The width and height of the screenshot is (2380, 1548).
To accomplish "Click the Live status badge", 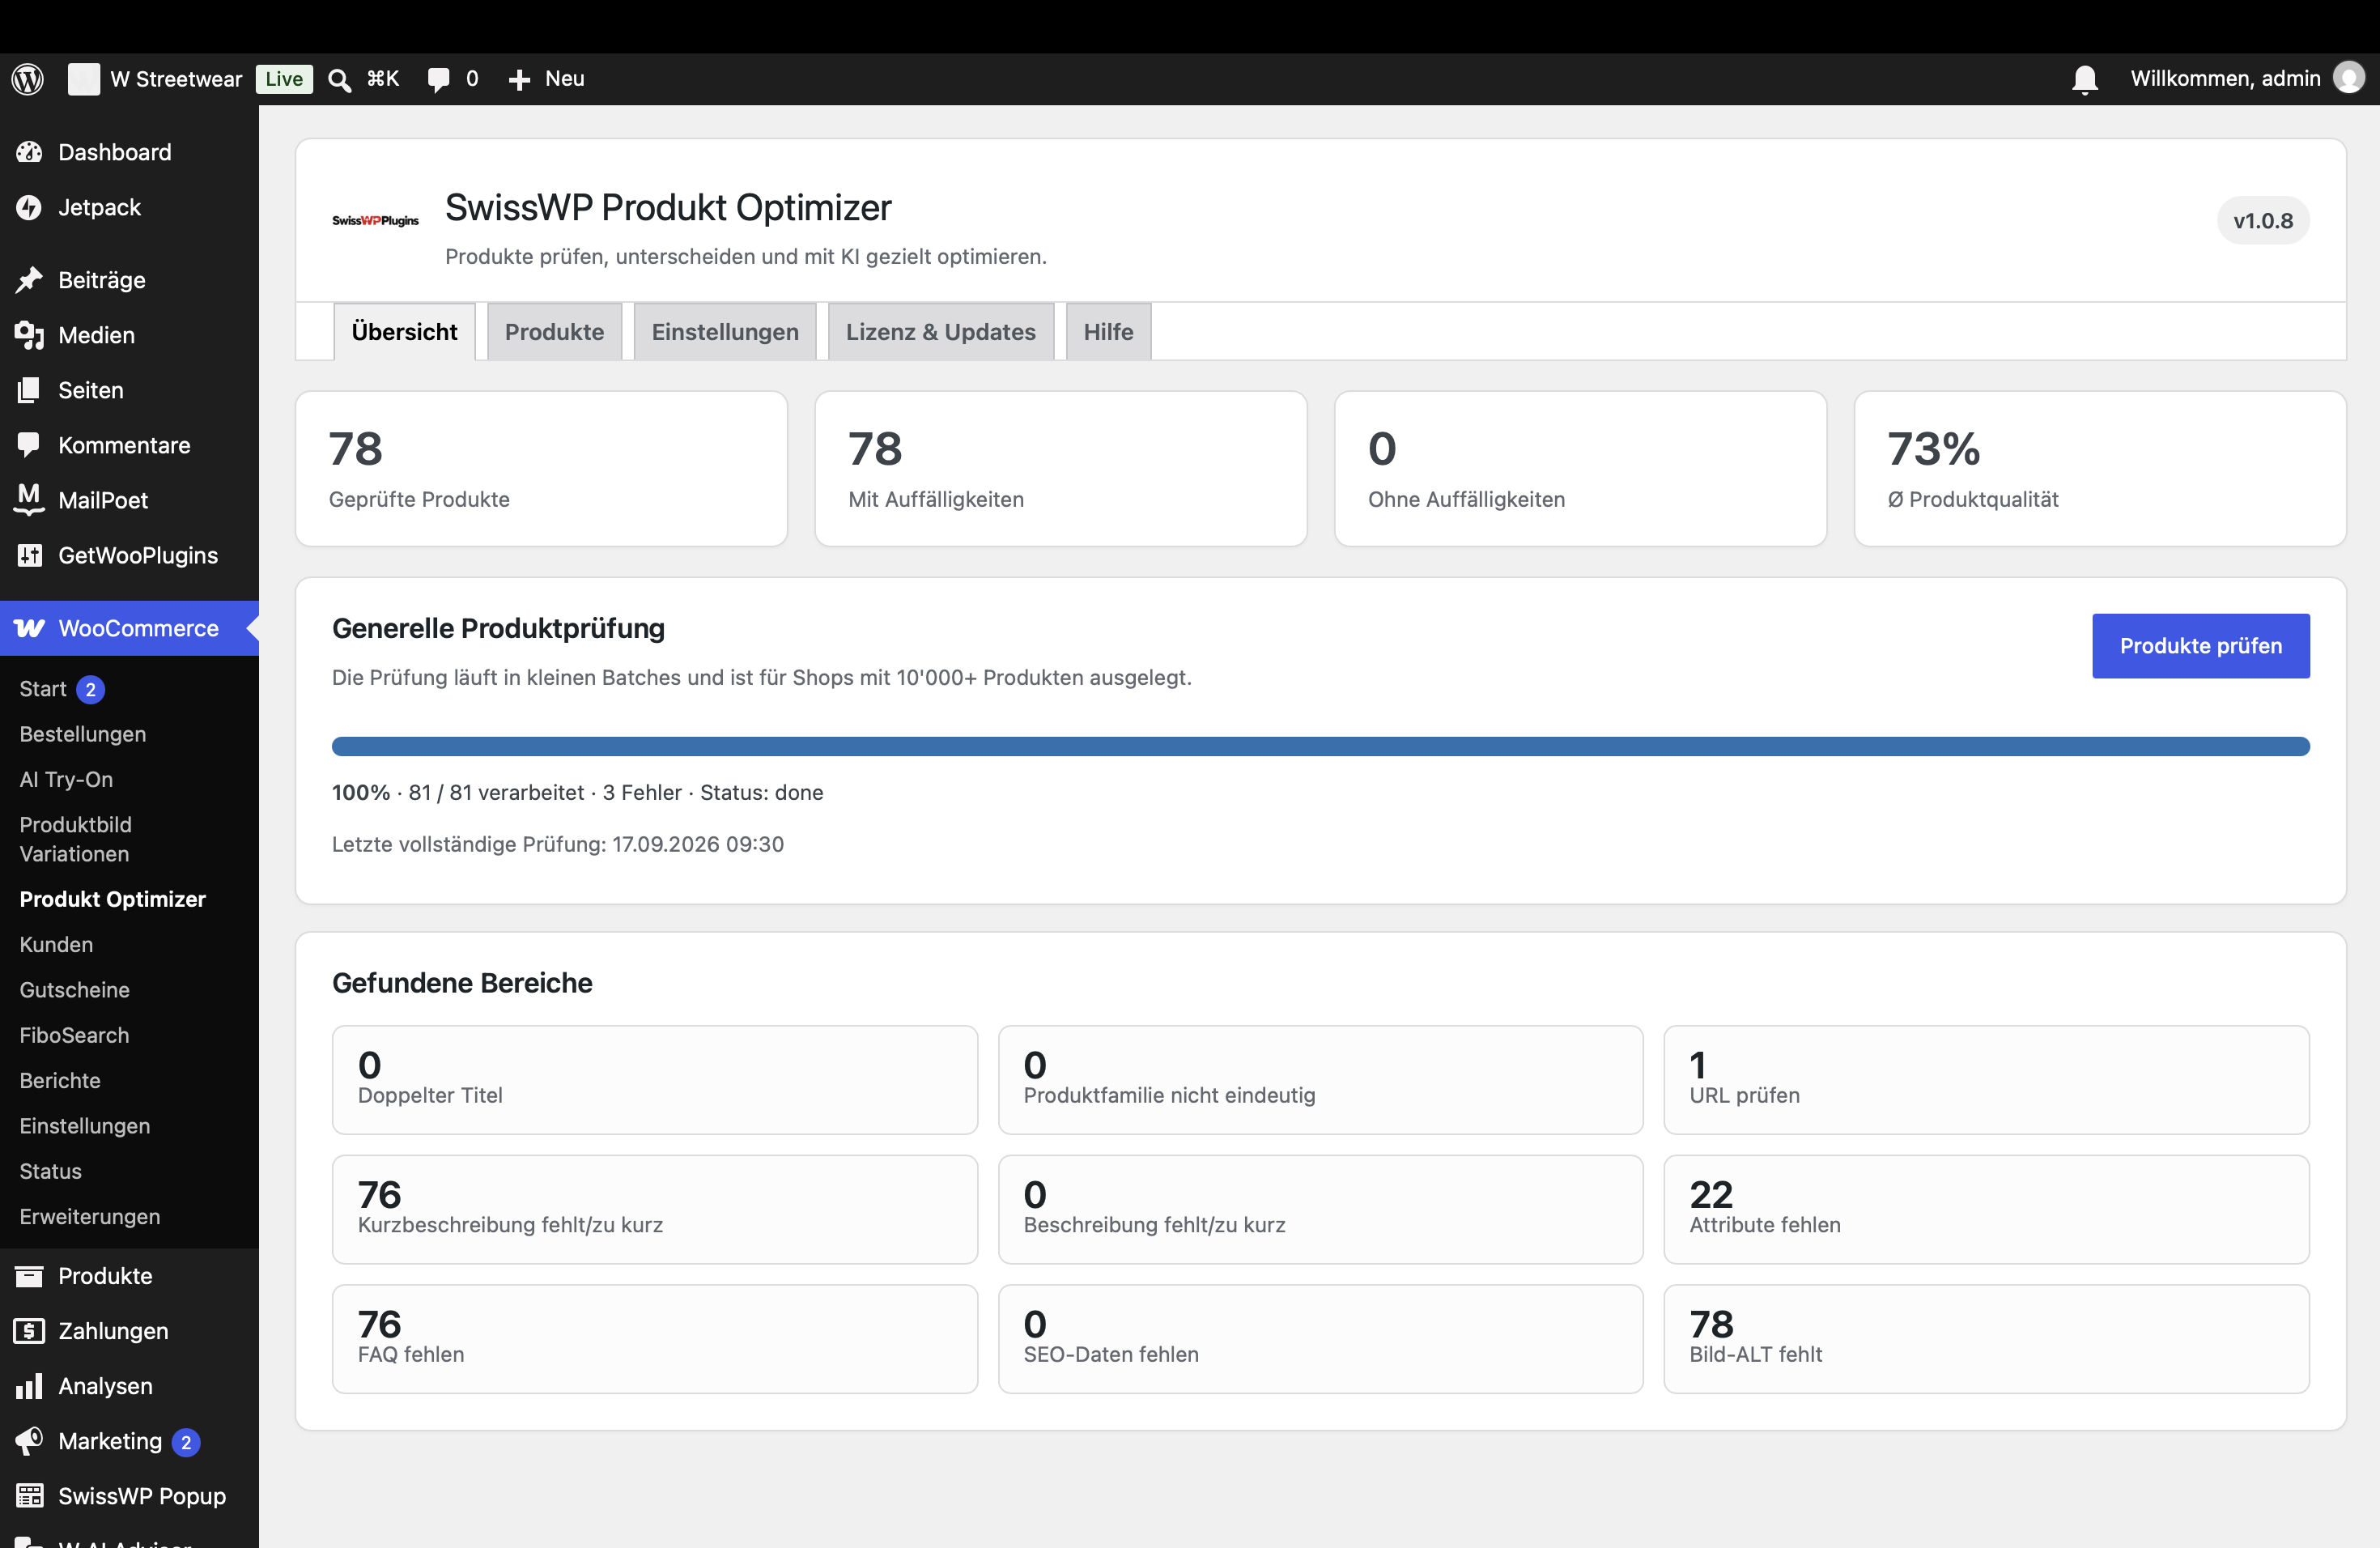I will pos(284,79).
